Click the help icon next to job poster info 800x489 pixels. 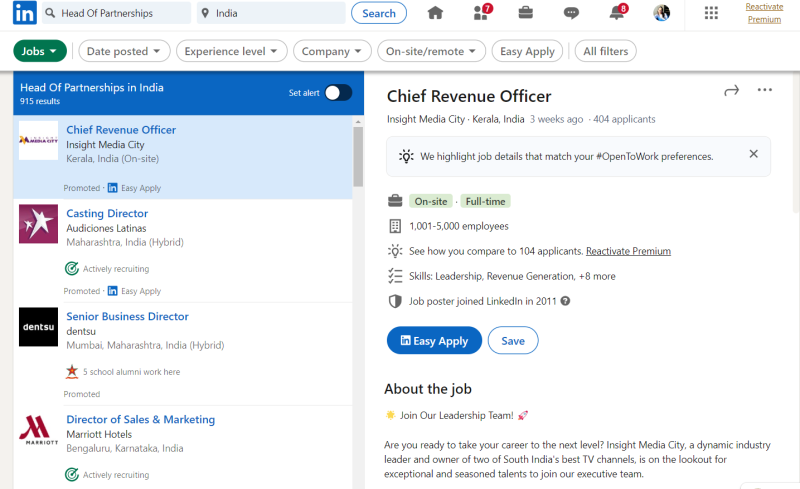[x=565, y=301]
